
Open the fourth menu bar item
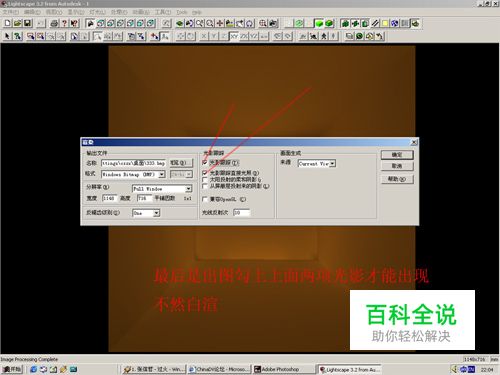[76, 12]
